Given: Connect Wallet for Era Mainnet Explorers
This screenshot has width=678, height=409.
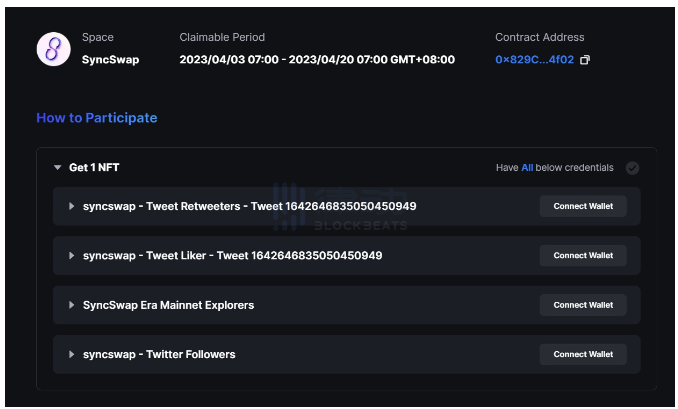Looking at the screenshot, I should click(x=583, y=305).
